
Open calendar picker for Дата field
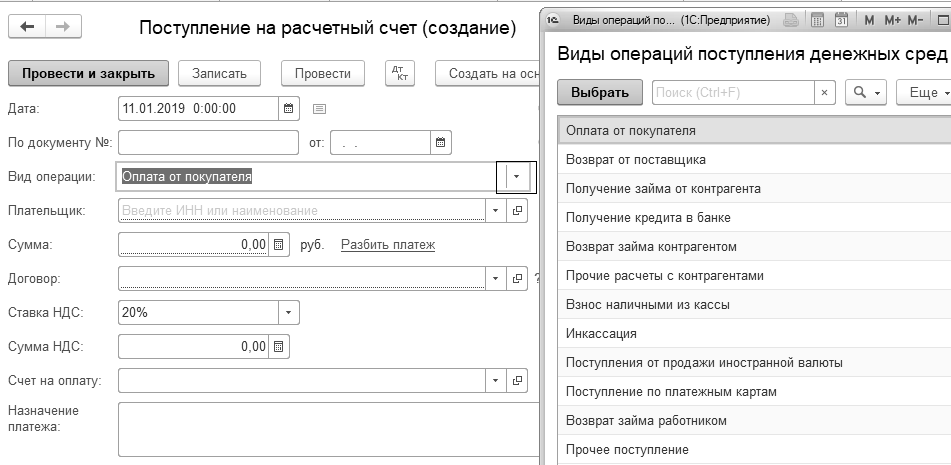[x=289, y=108]
